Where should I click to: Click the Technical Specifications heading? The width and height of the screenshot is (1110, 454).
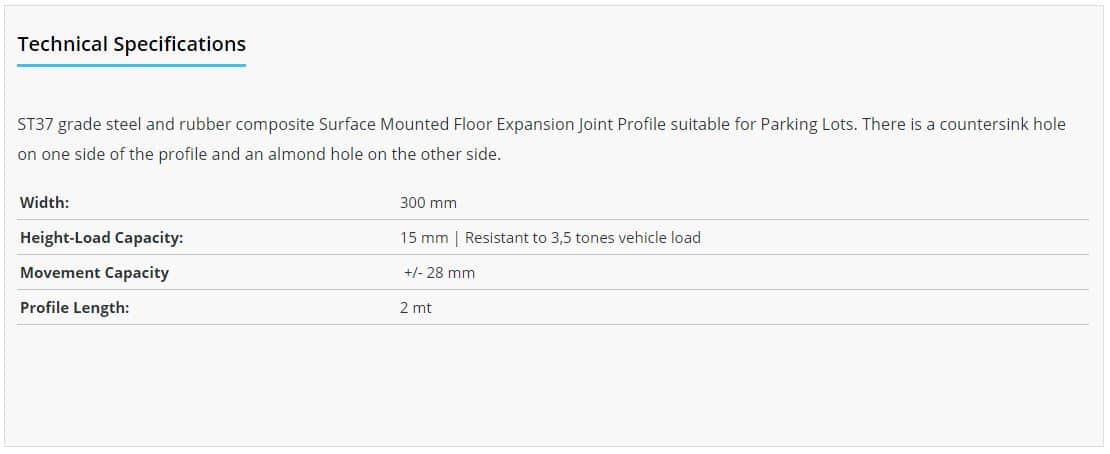[132, 44]
